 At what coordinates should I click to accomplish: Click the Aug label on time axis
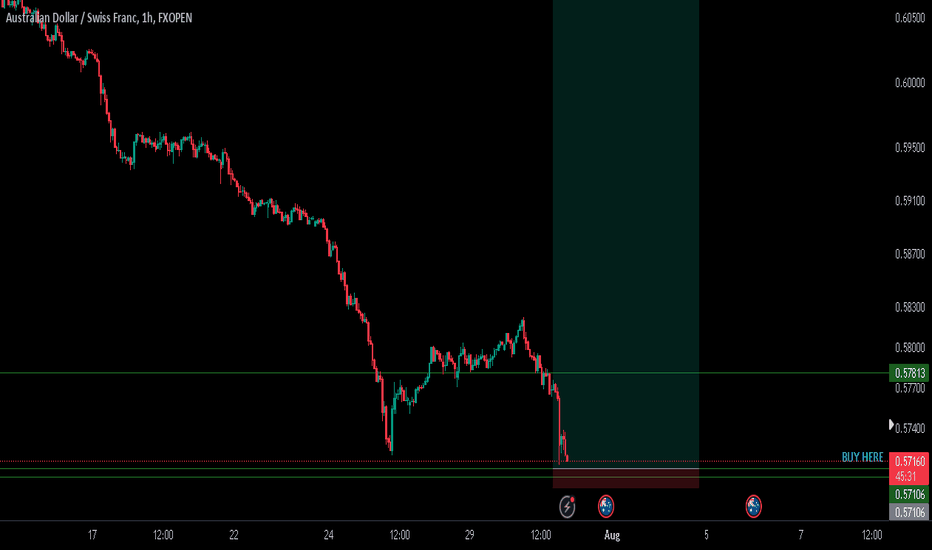[612, 535]
